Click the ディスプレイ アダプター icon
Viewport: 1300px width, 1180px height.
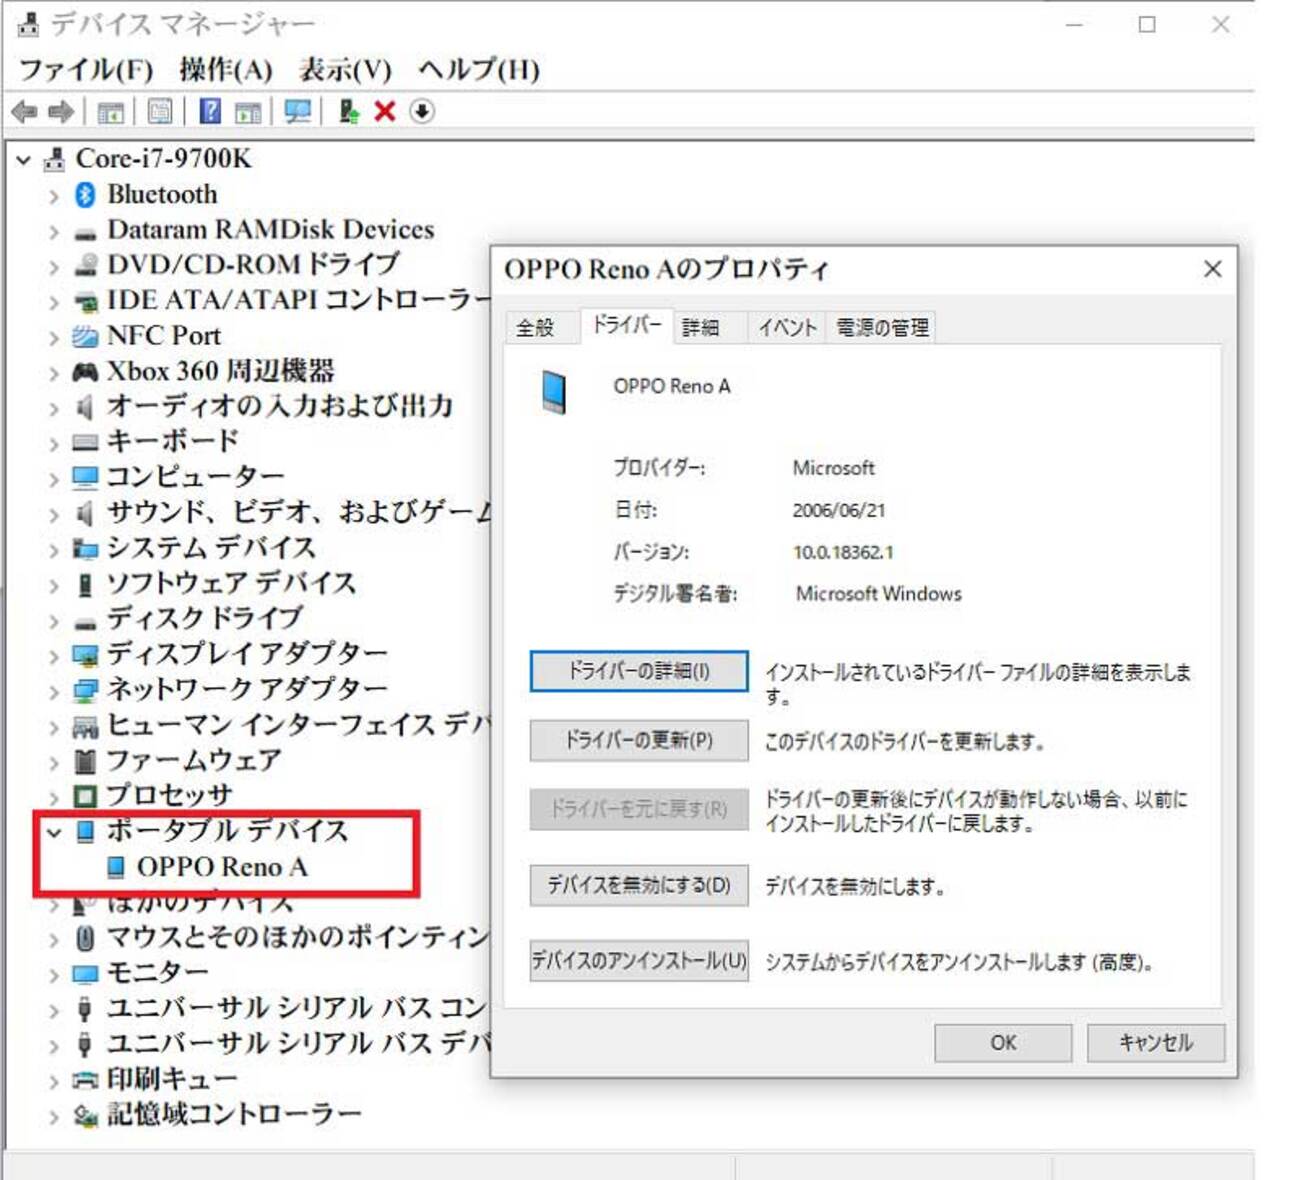pyautogui.click(x=85, y=655)
